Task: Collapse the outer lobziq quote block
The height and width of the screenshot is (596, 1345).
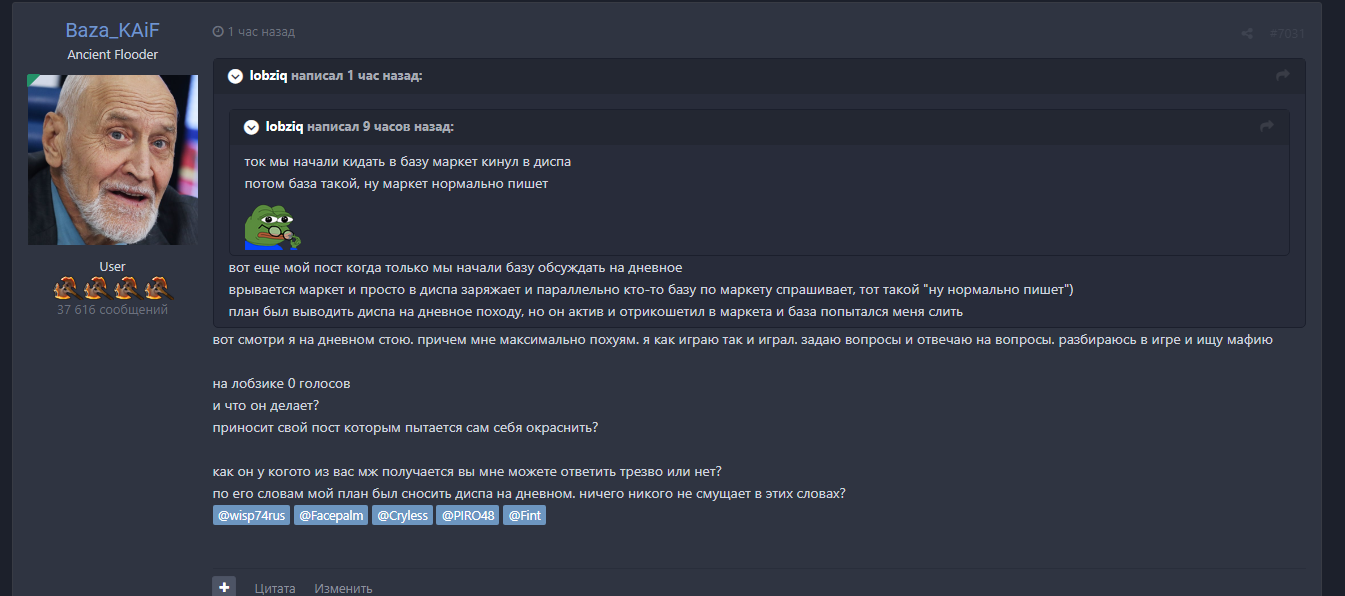Action: point(236,76)
